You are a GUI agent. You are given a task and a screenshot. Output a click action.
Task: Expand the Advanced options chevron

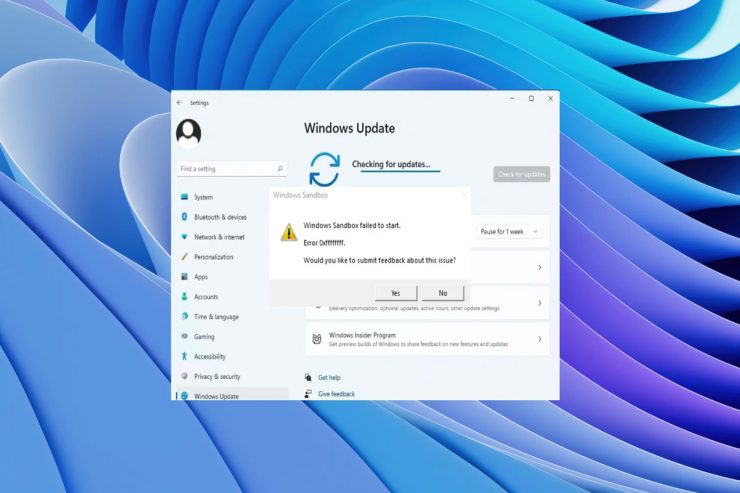539,302
